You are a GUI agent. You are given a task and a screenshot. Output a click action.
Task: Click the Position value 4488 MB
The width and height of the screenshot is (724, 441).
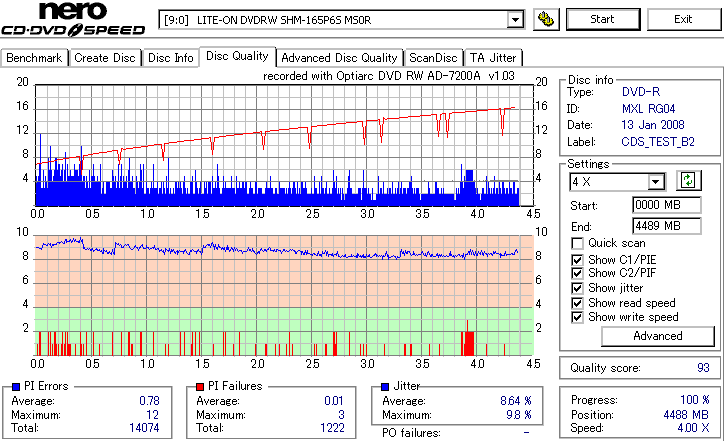click(x=686, y=415)
